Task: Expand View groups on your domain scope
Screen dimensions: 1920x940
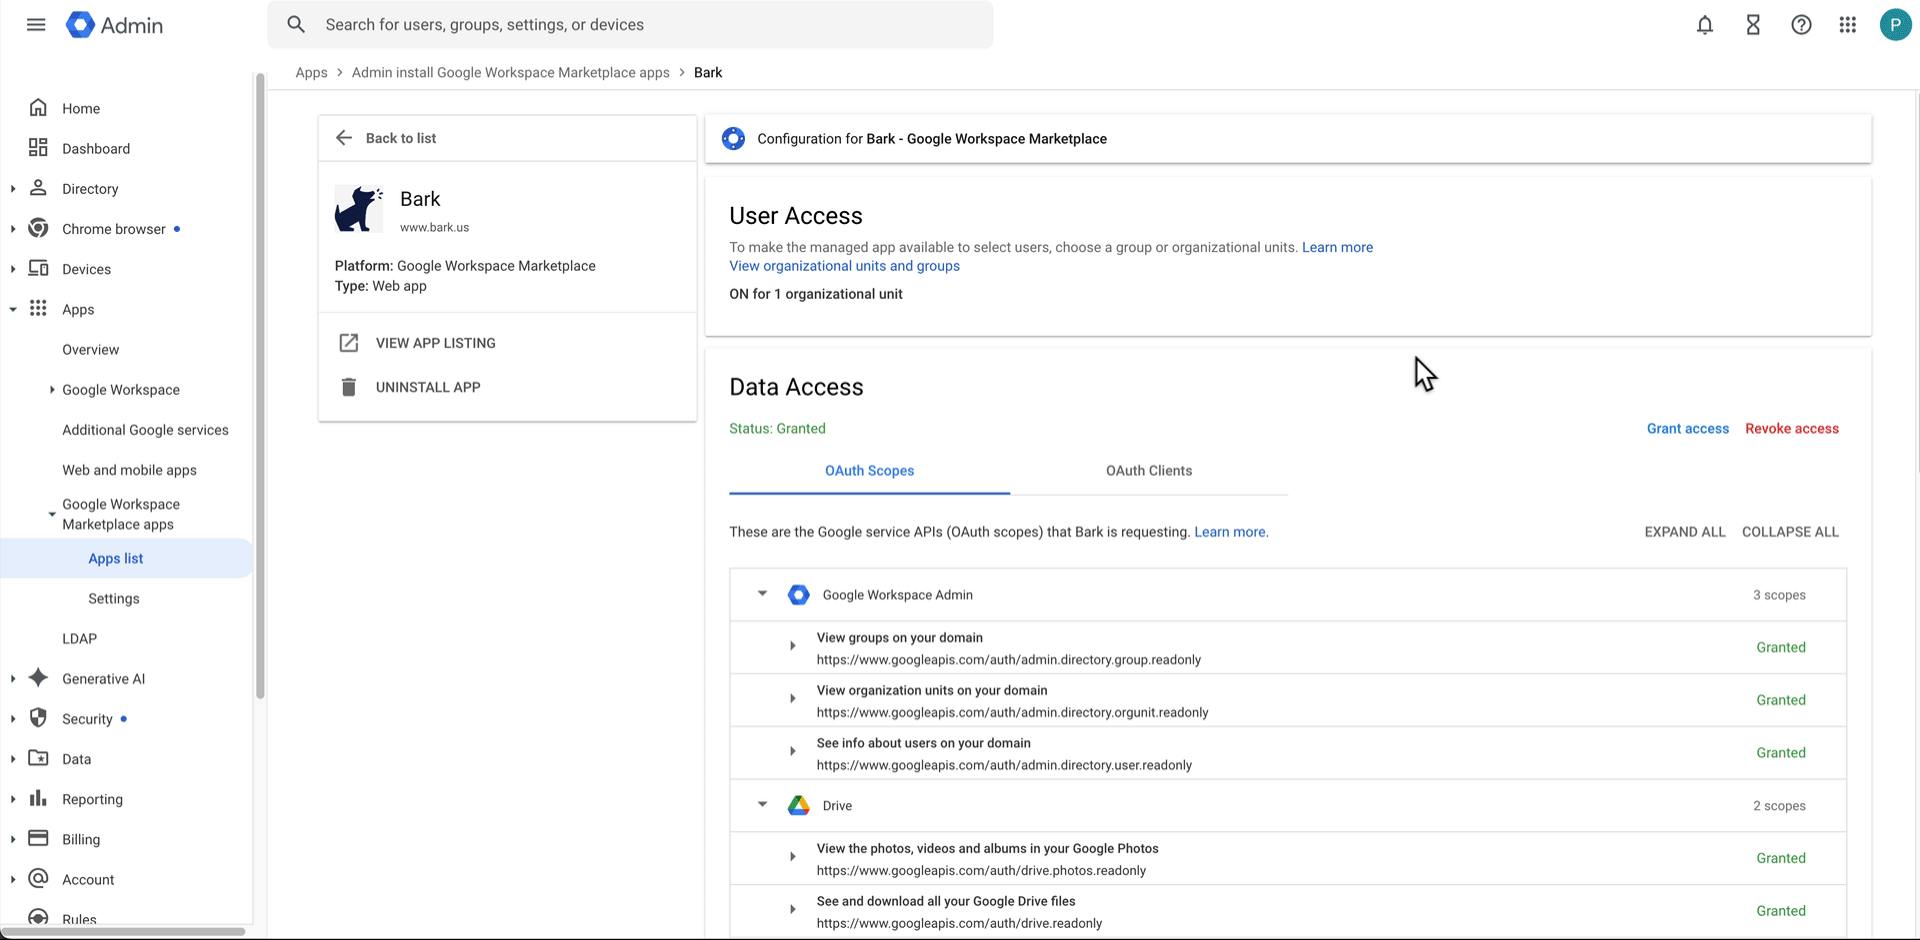Action: pos(793,646)
